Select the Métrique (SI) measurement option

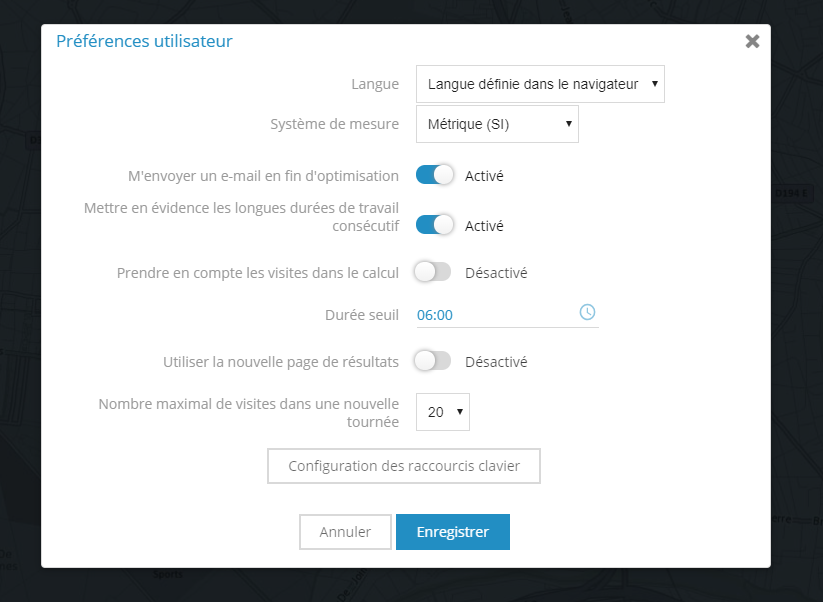(497, 123)
